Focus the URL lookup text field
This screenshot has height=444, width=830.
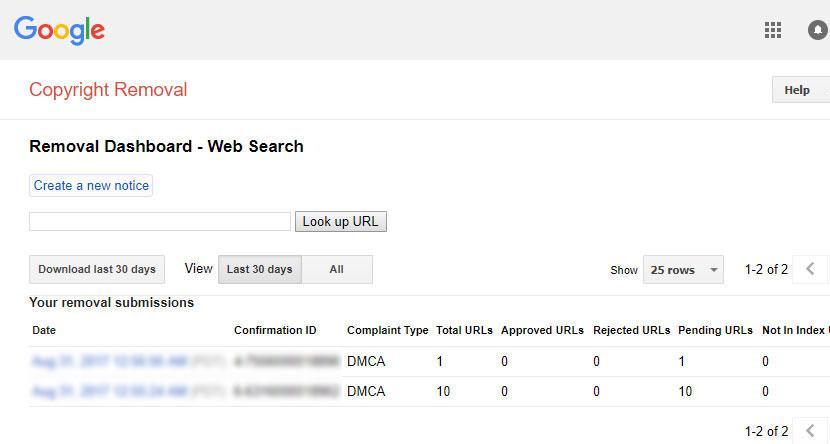tap(160, 221)
